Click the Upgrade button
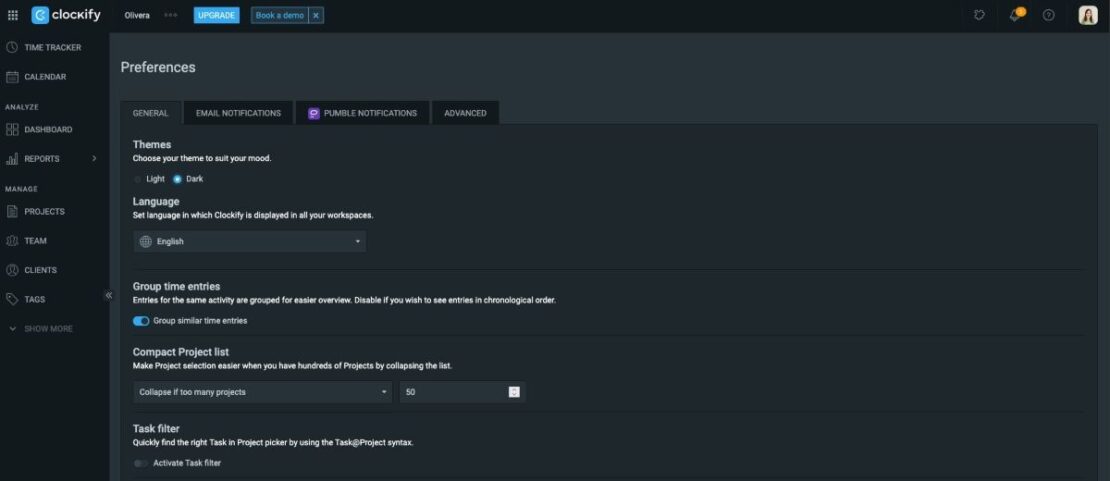 click(x=217, y=15)
